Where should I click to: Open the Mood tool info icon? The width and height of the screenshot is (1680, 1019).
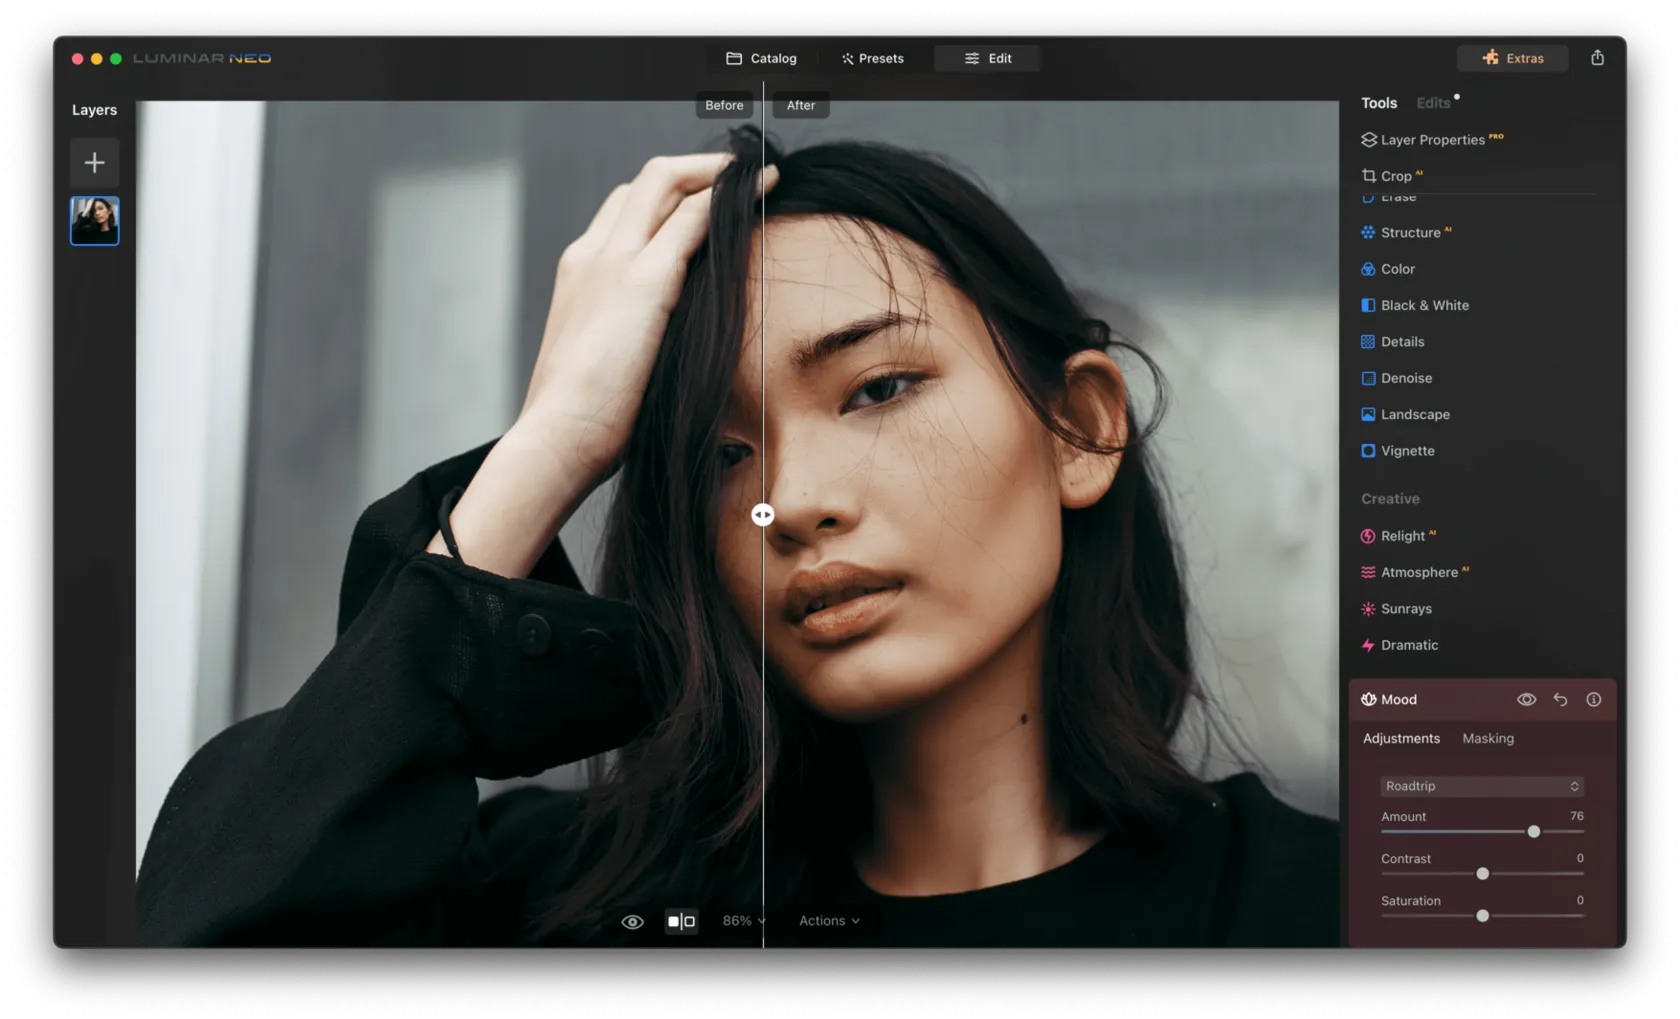tap(1593, 700)
